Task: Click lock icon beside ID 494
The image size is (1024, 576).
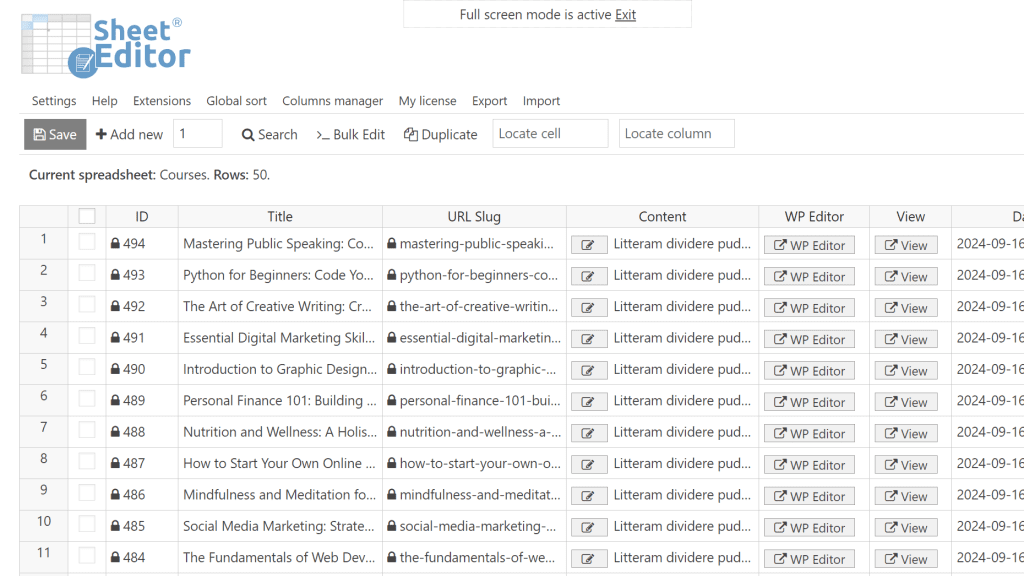Action: [115, 244]
